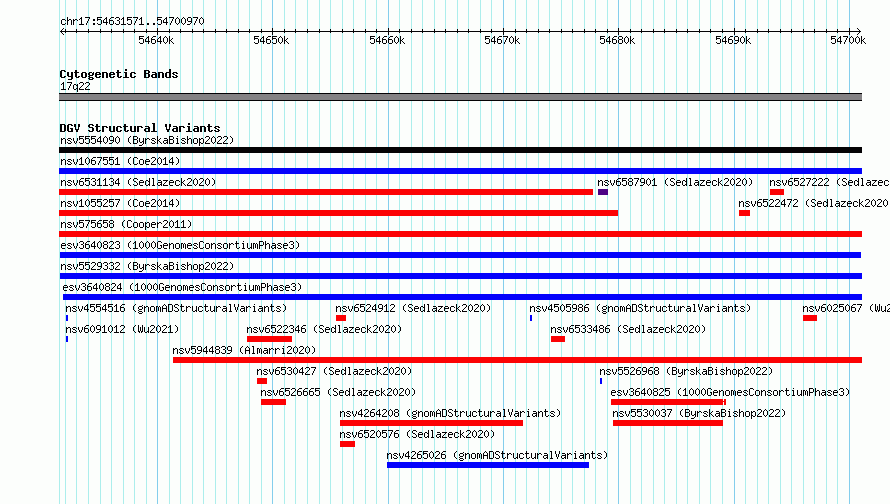This screenshot has height=504, width=890.
Task: Click the red nsv6531134 variant bar
Action: (x=326, y=192)
